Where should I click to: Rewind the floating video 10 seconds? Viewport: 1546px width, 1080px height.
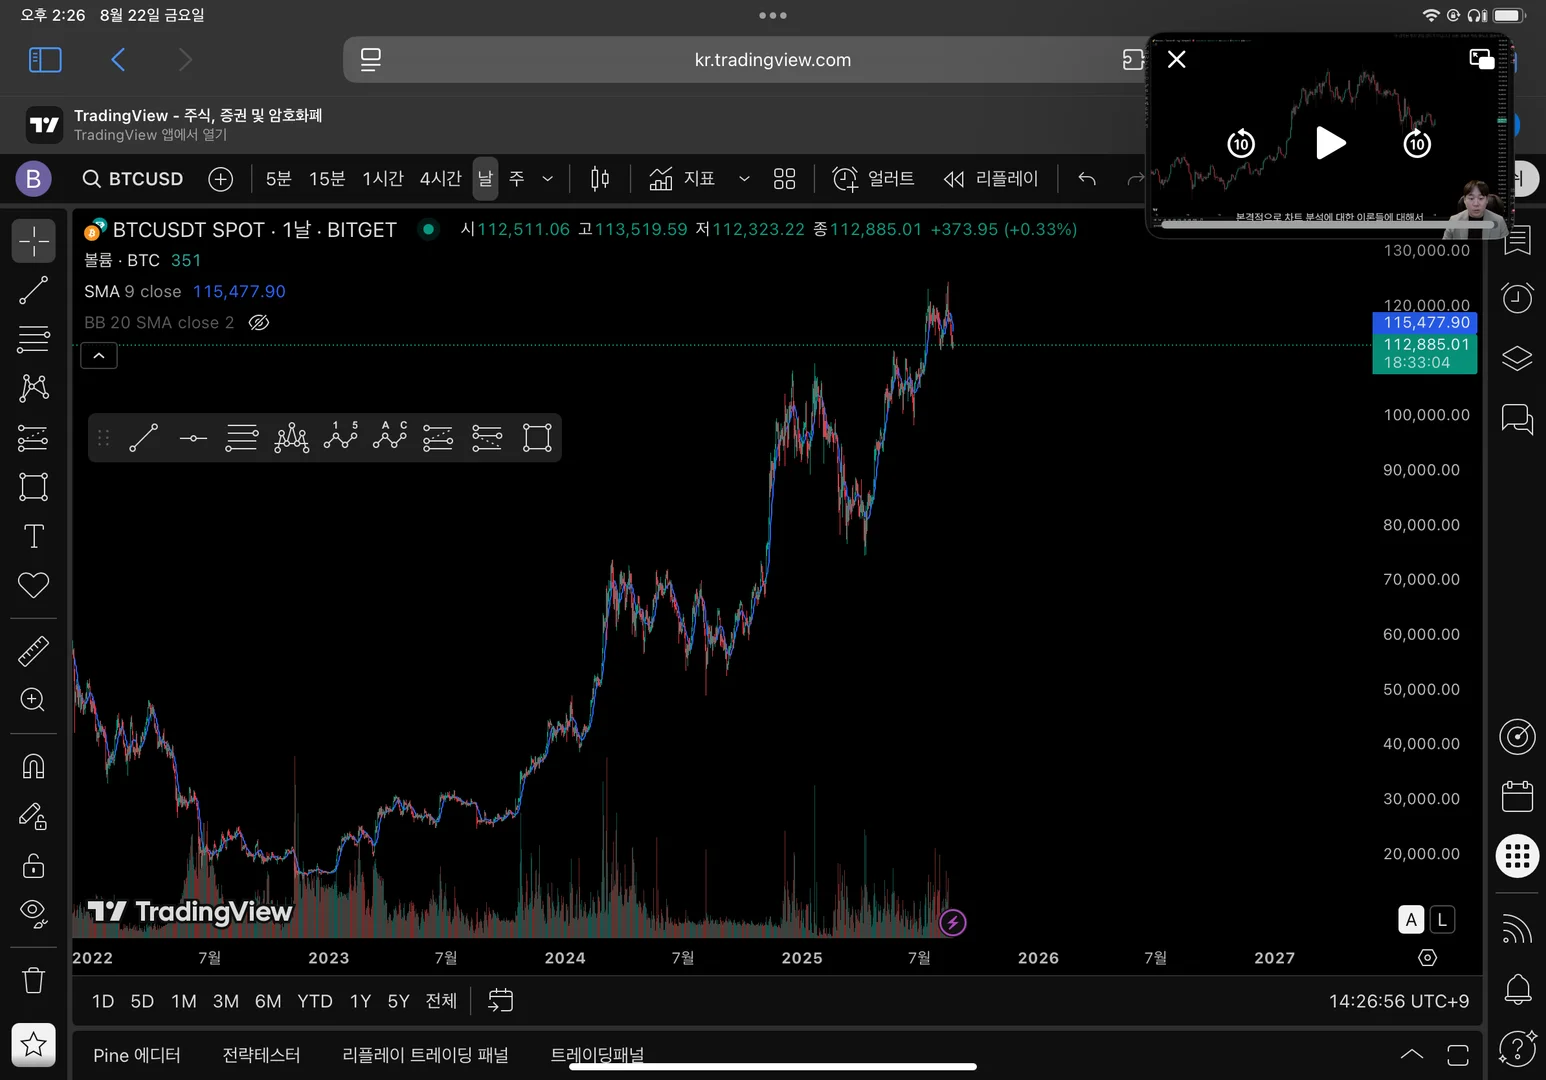tap(1241, 143)
